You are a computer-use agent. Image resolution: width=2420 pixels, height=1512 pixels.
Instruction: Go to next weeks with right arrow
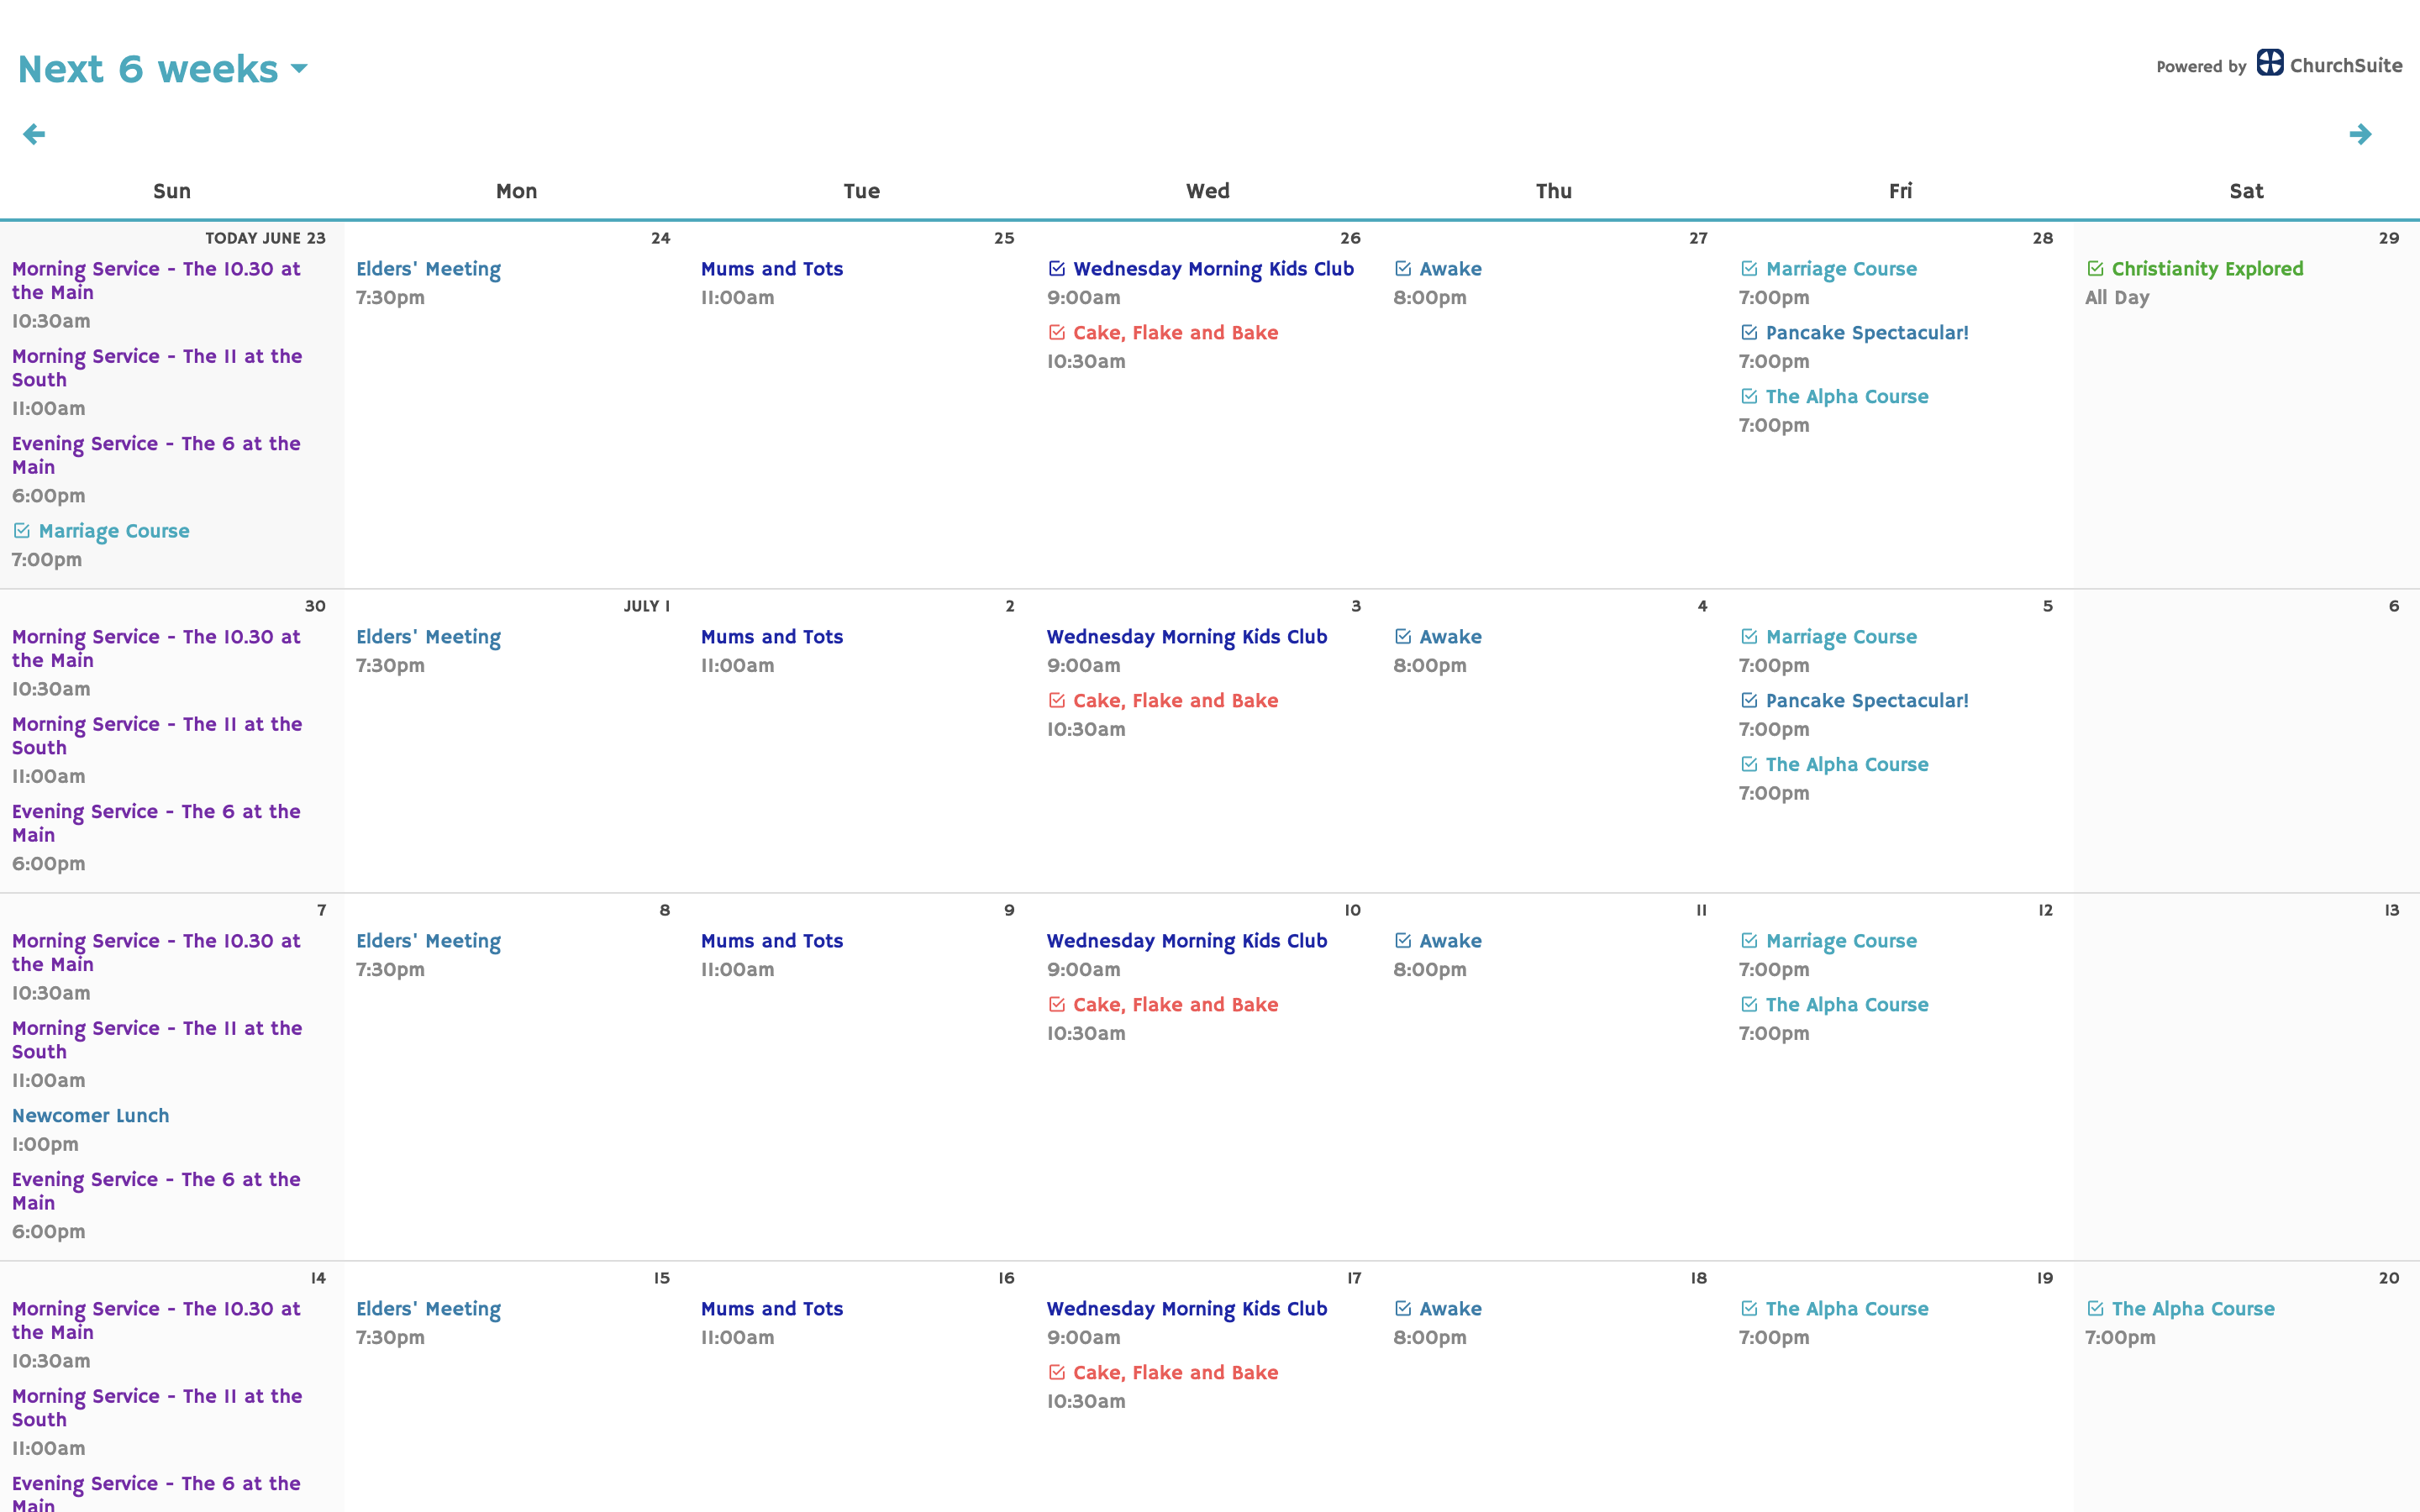[2360, 134]
